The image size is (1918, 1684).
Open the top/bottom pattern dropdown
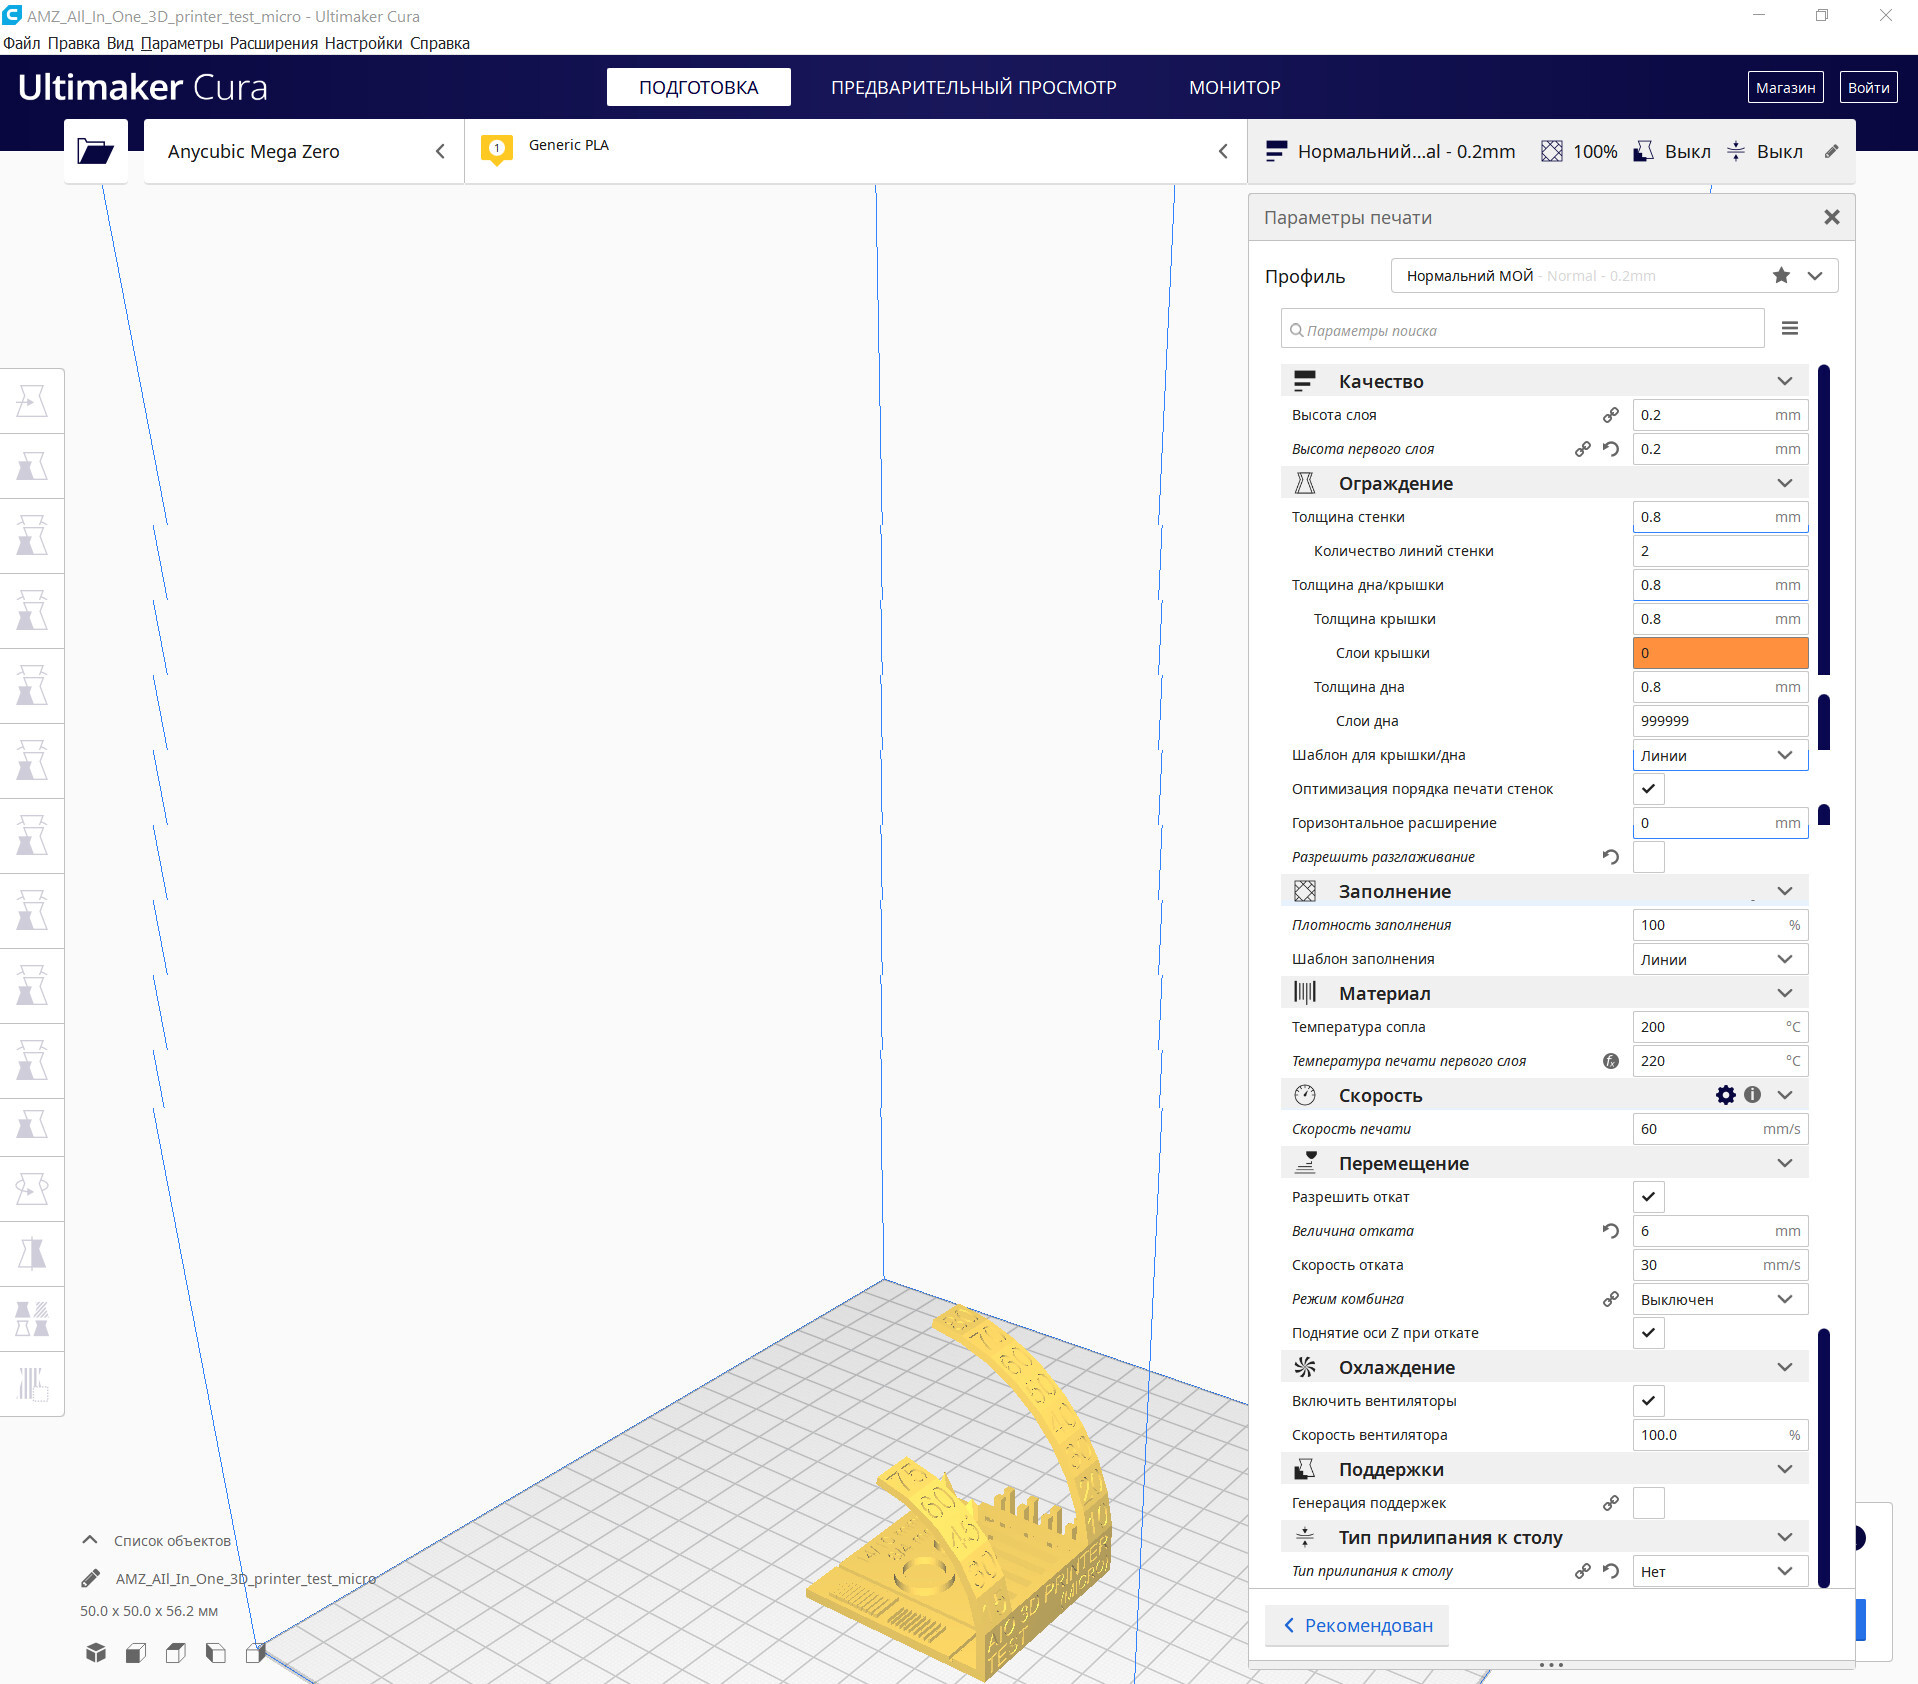pos(1720,755)
